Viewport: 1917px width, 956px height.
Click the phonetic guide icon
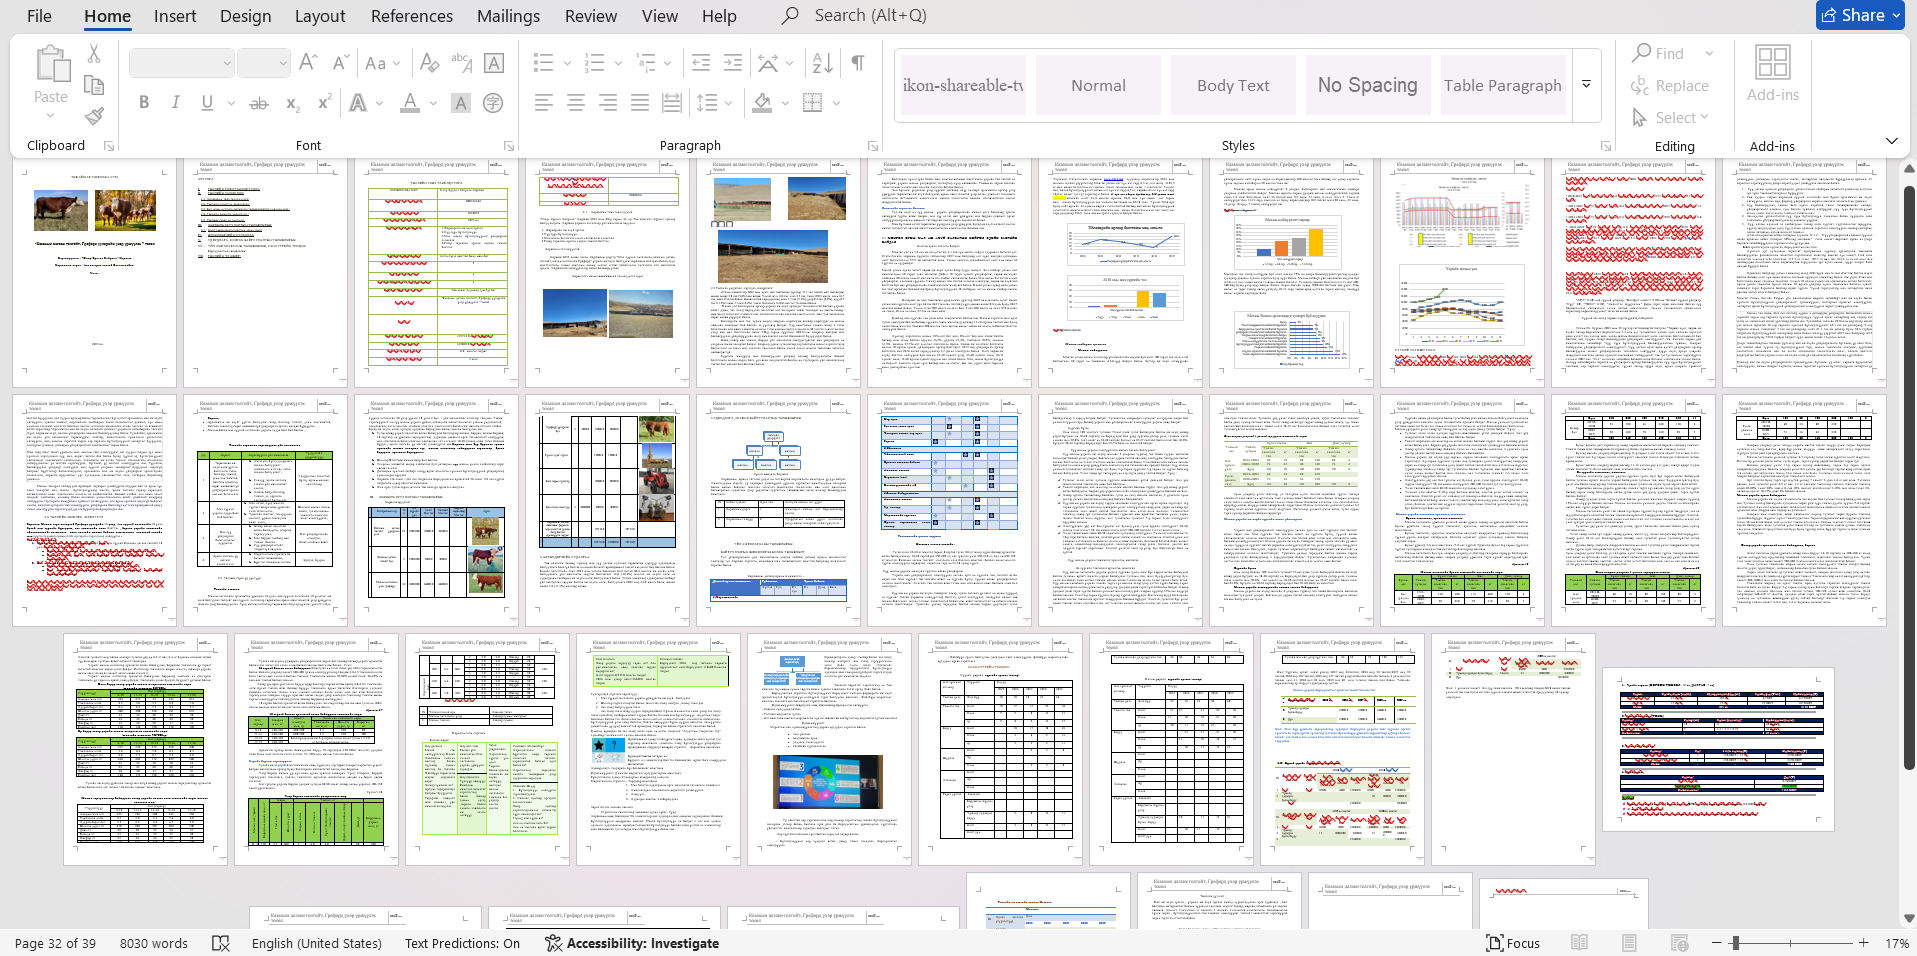tap(461, 63)
